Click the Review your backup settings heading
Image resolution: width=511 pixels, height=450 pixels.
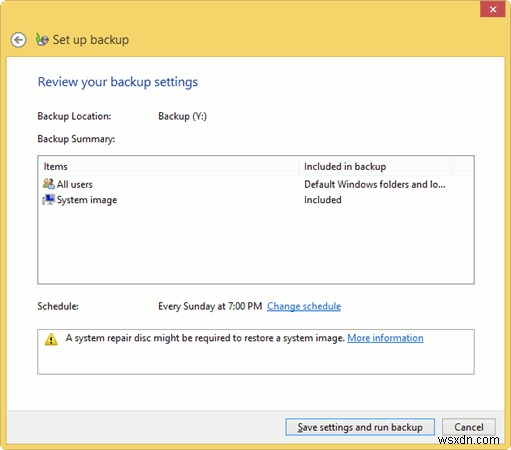click(118, 82)
